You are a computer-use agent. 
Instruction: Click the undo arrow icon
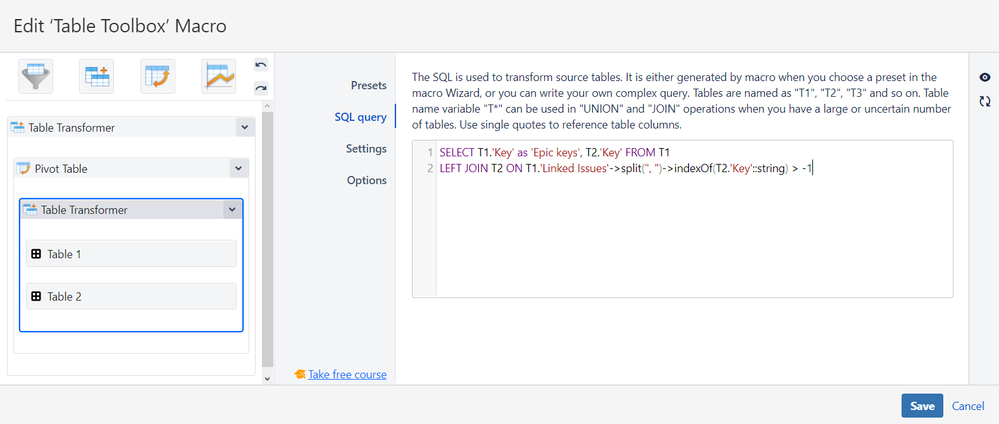coord(261,66)
